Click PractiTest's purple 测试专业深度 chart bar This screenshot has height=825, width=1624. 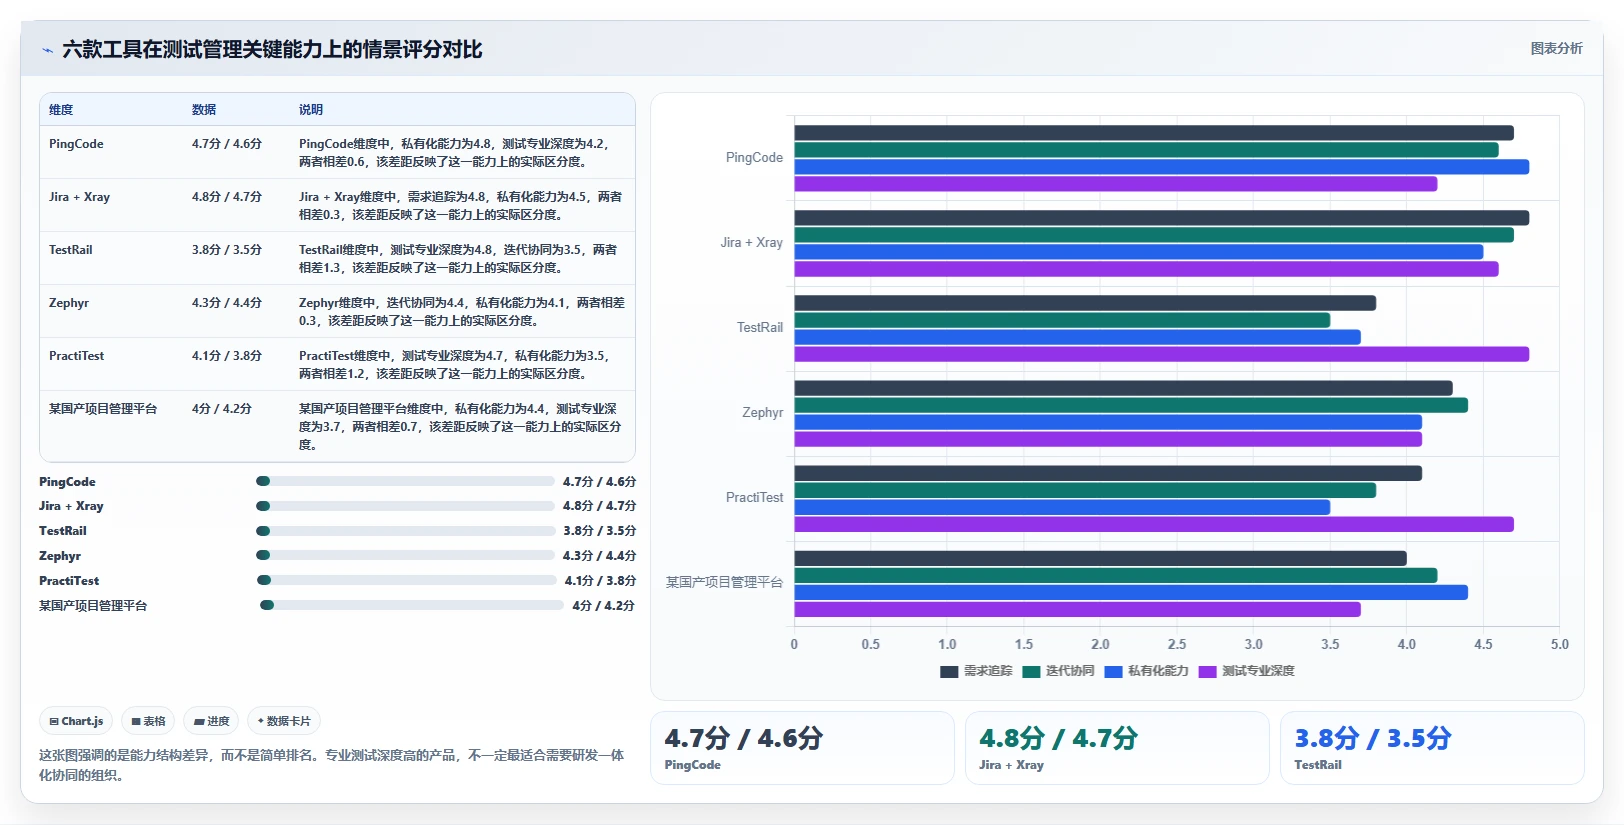coord(1154,524)
